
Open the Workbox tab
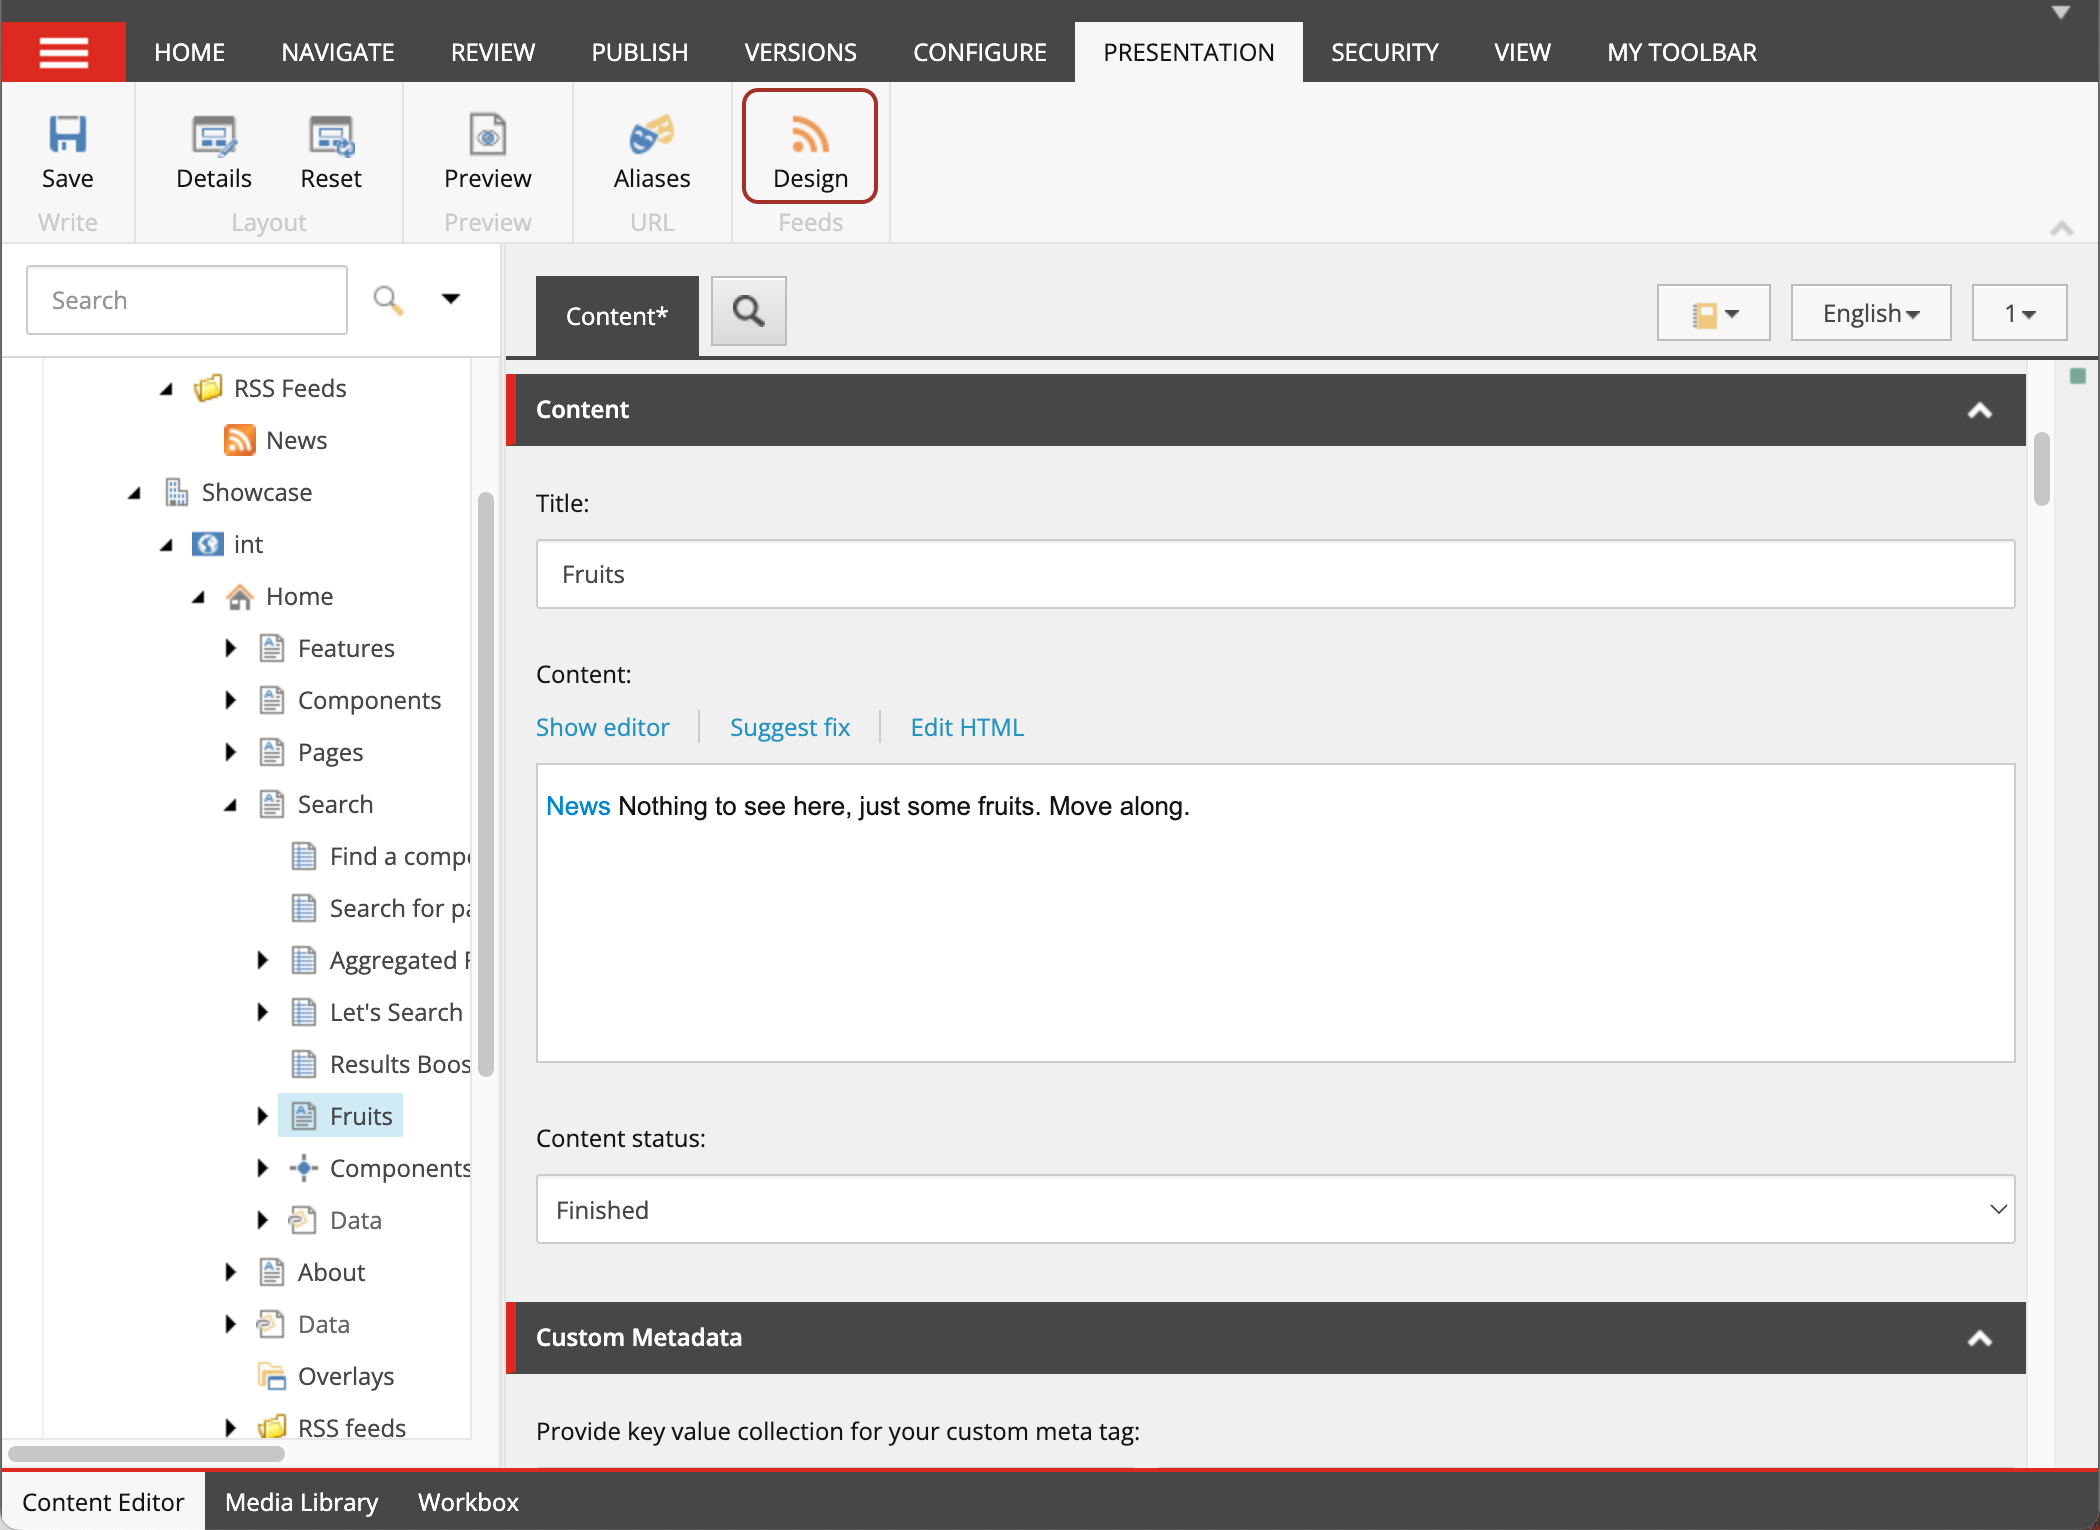(x=468, y=1502)
